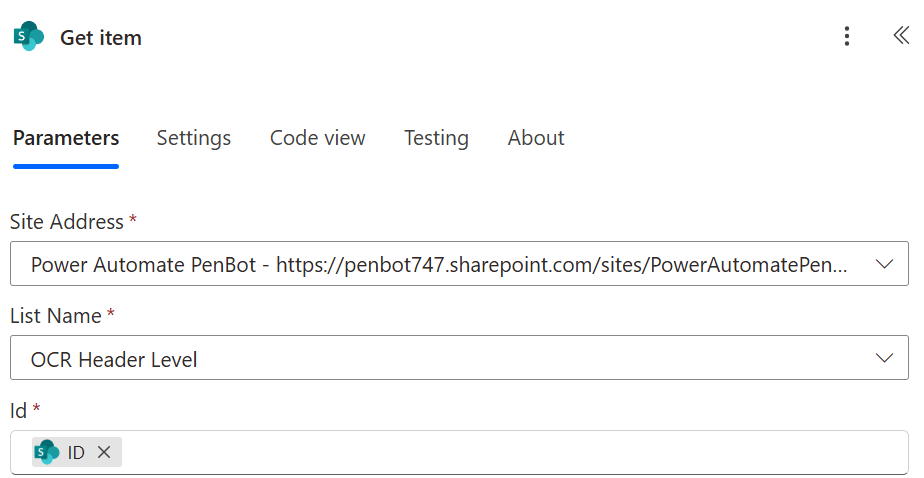Select the About tab
This screenshot has width=924, height=478.
[x=536, y=138]
